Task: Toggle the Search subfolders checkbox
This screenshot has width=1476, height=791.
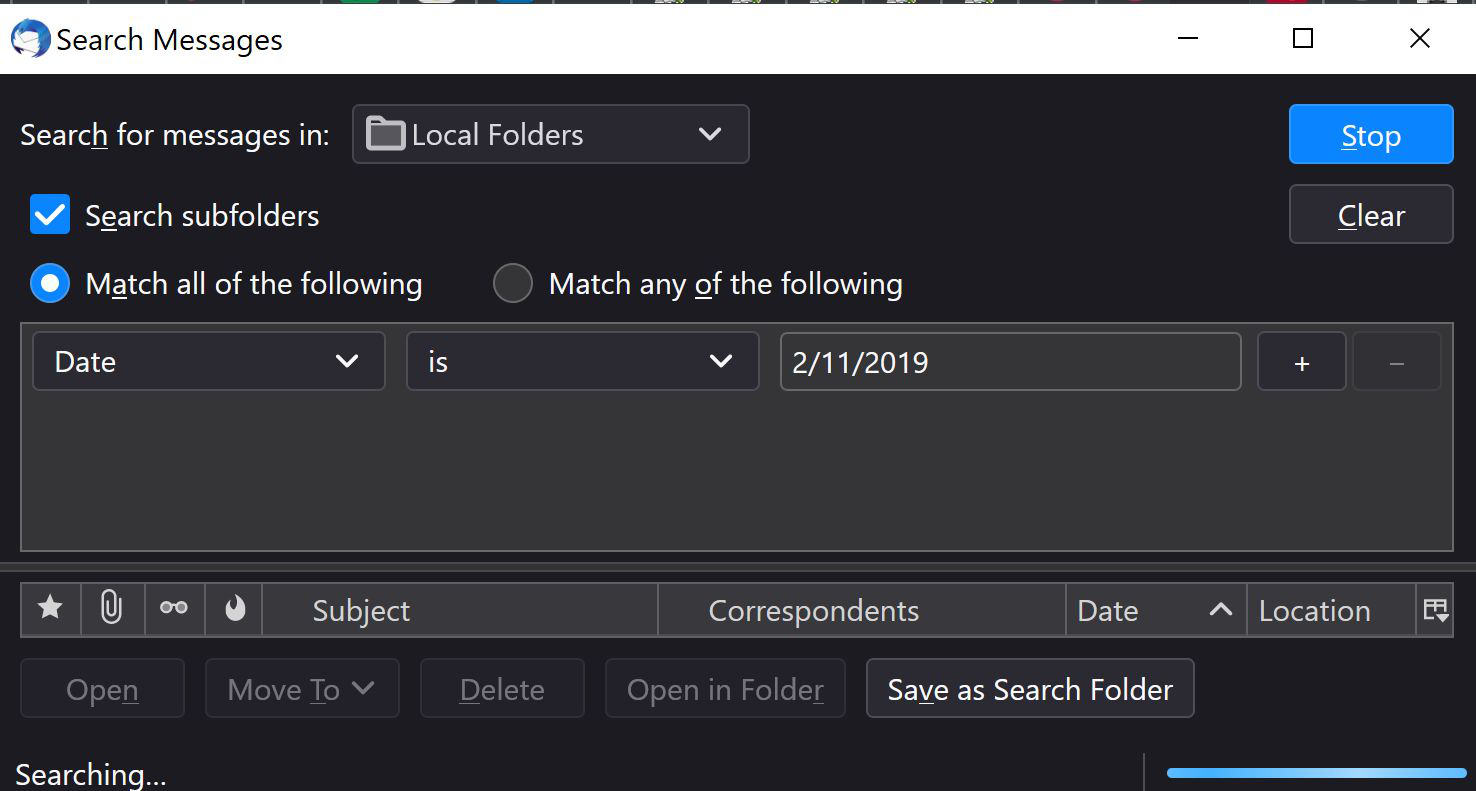Action: tap(50, 215)
